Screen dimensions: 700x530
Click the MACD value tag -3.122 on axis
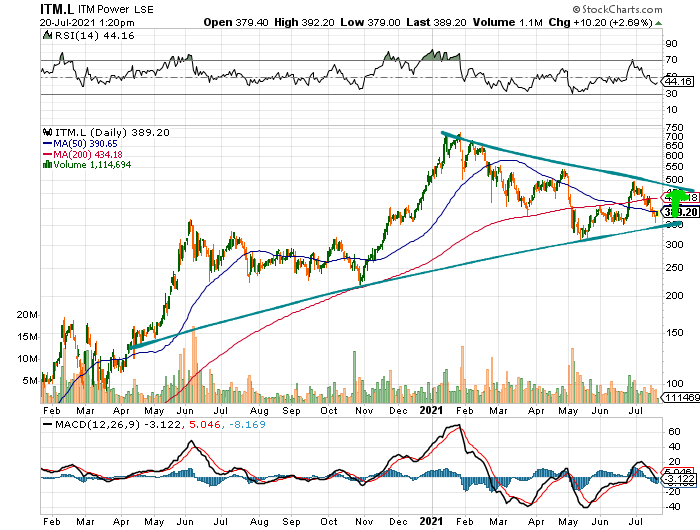(678, 479)
